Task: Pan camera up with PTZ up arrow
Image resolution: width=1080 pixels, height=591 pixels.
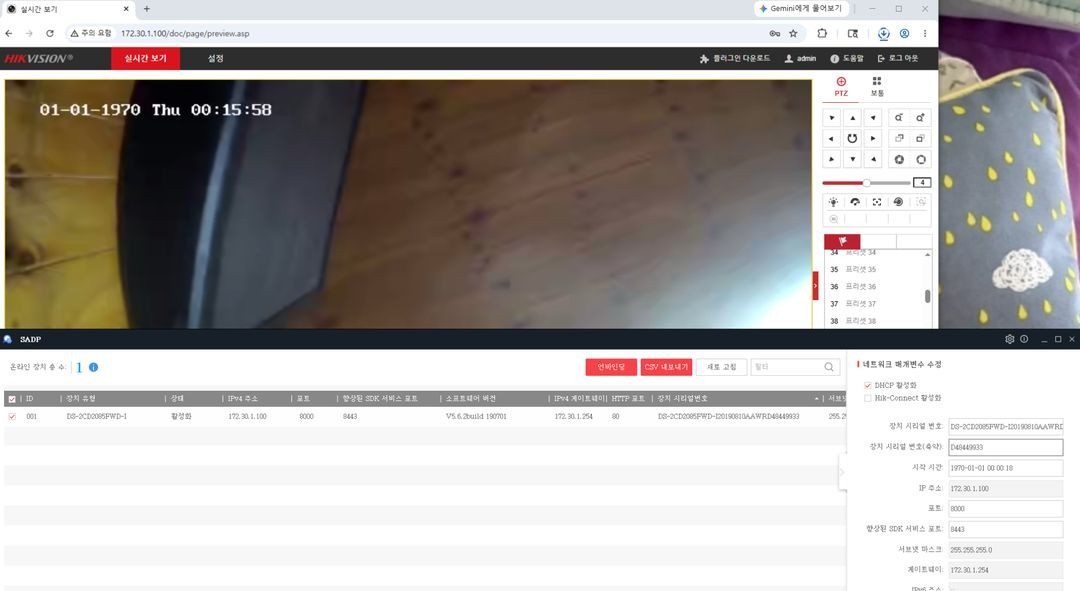Action: pyautogui.click(x=852, y=118)
